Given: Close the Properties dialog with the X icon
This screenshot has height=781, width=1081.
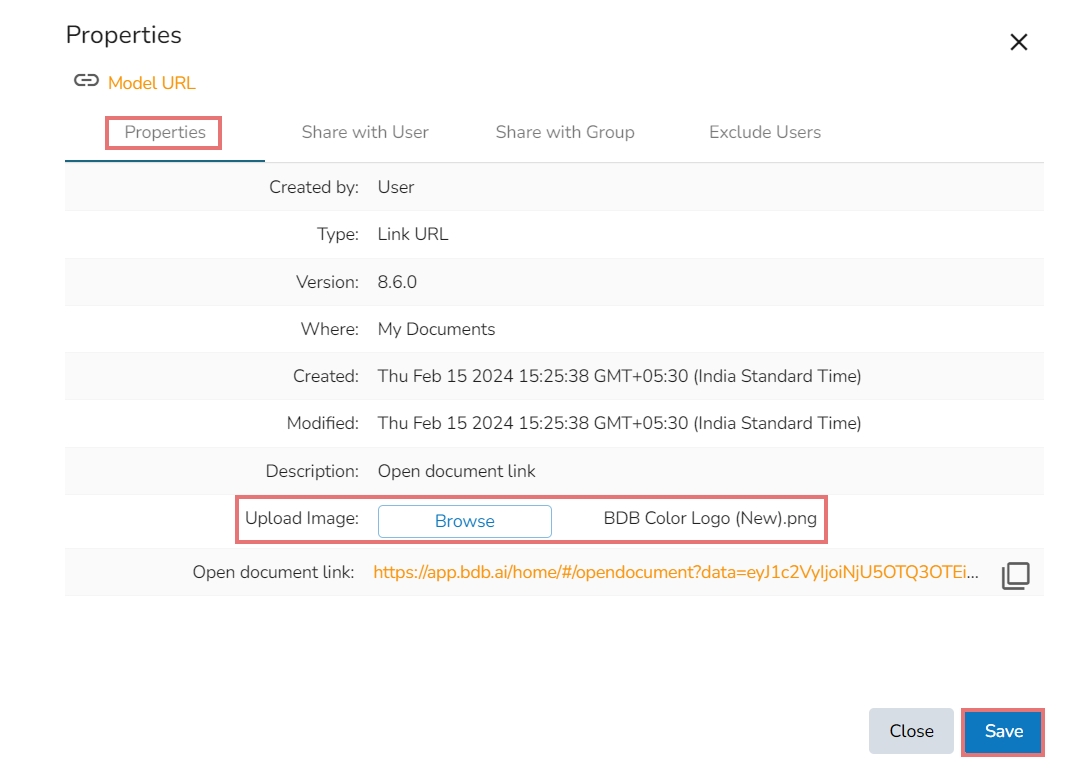Looking at the screenshot, I should coord(1018,42).
